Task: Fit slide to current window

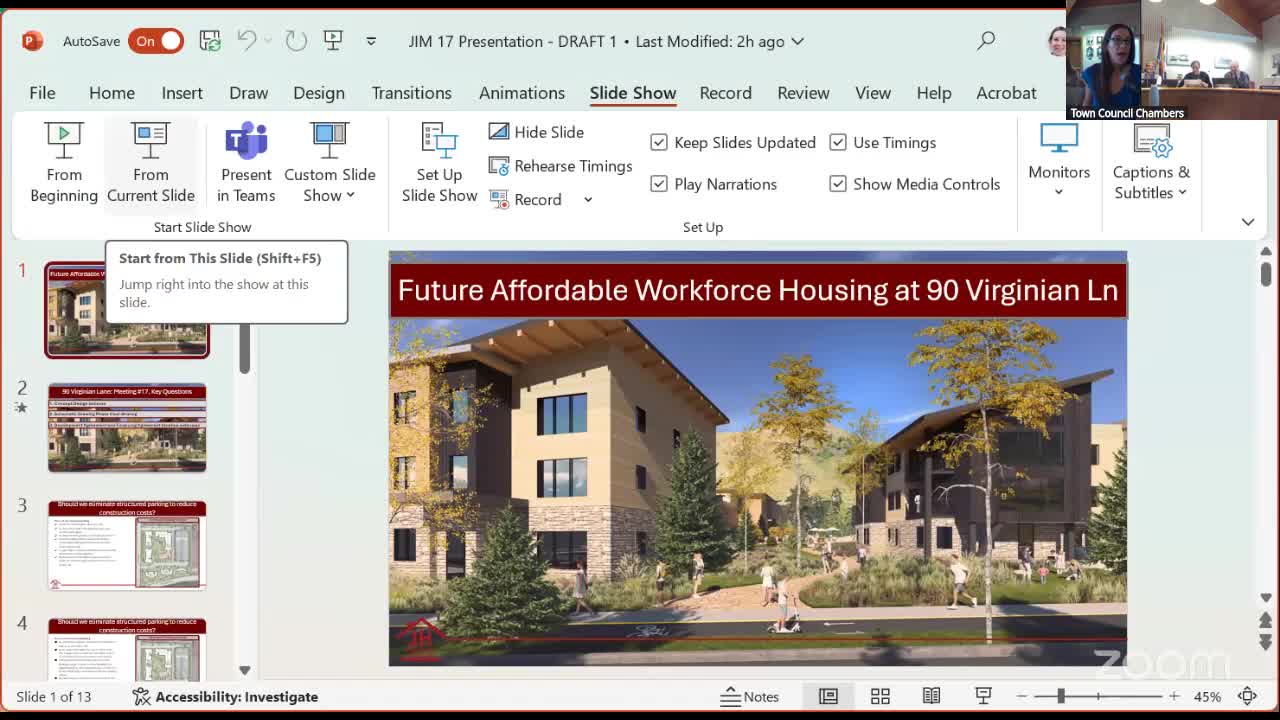Action: 1247,696
